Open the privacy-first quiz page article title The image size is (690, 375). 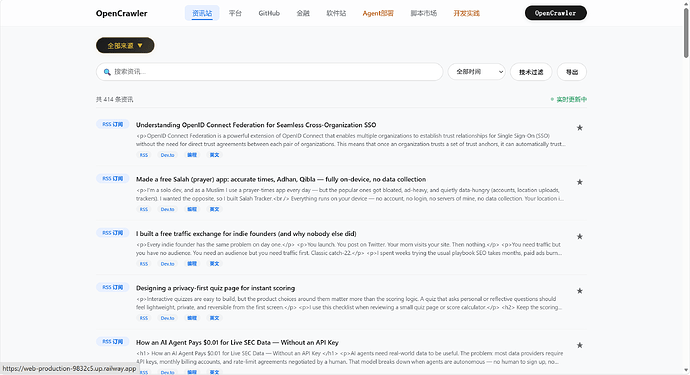[215, 288]
